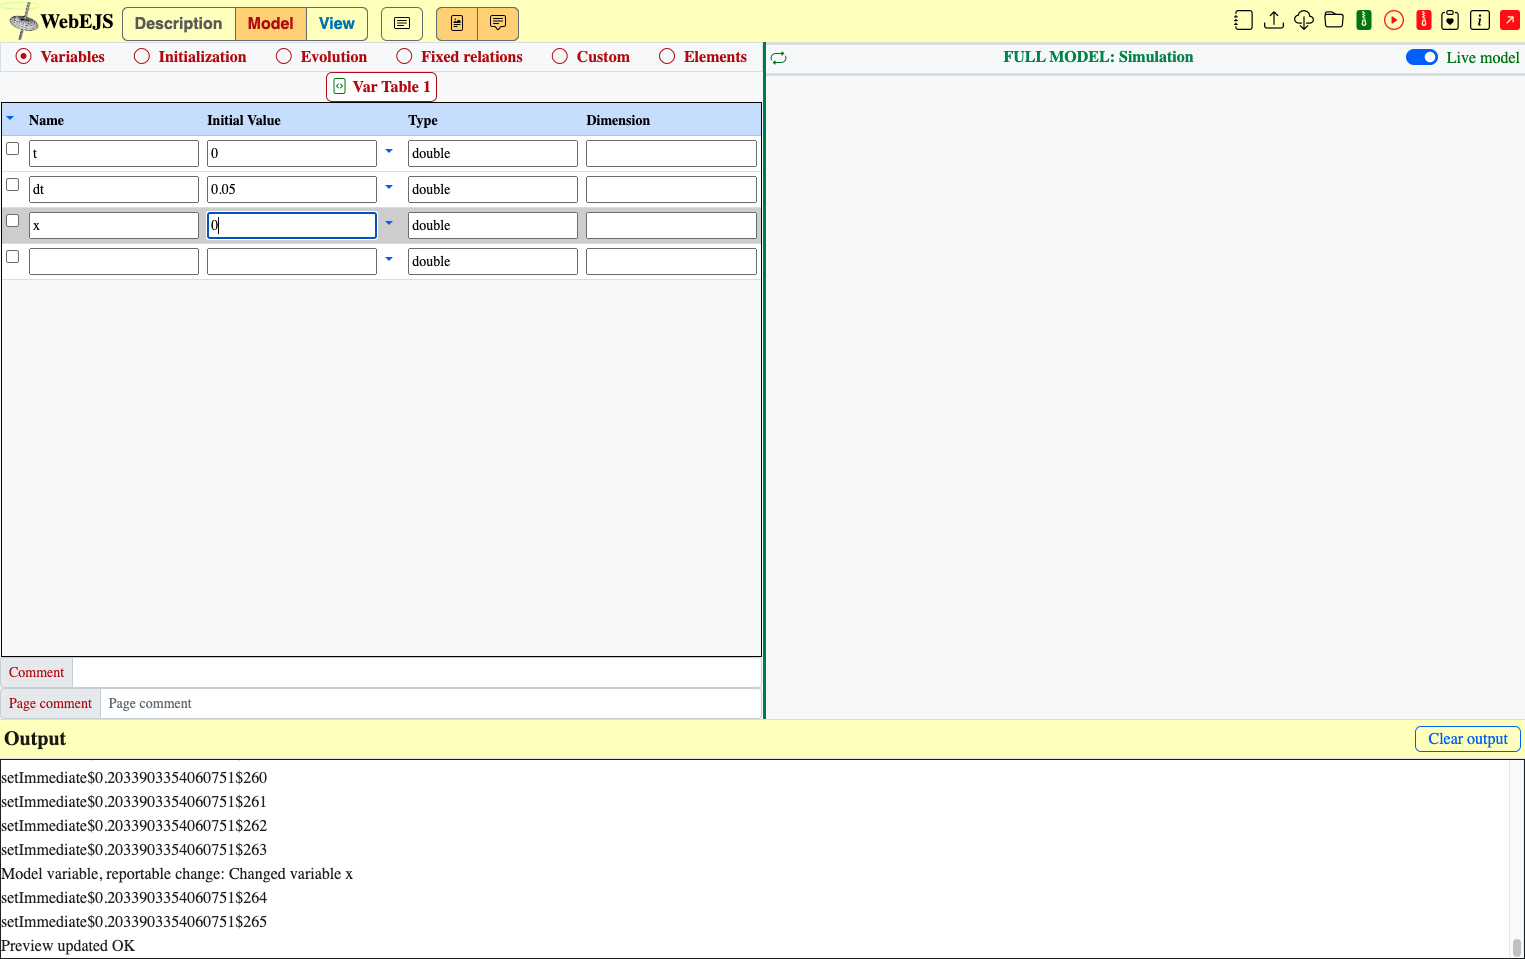Click the notebook icon in the top toolbar
The width and height of the screenshot is (1525, 959).
click(1243, 20)
